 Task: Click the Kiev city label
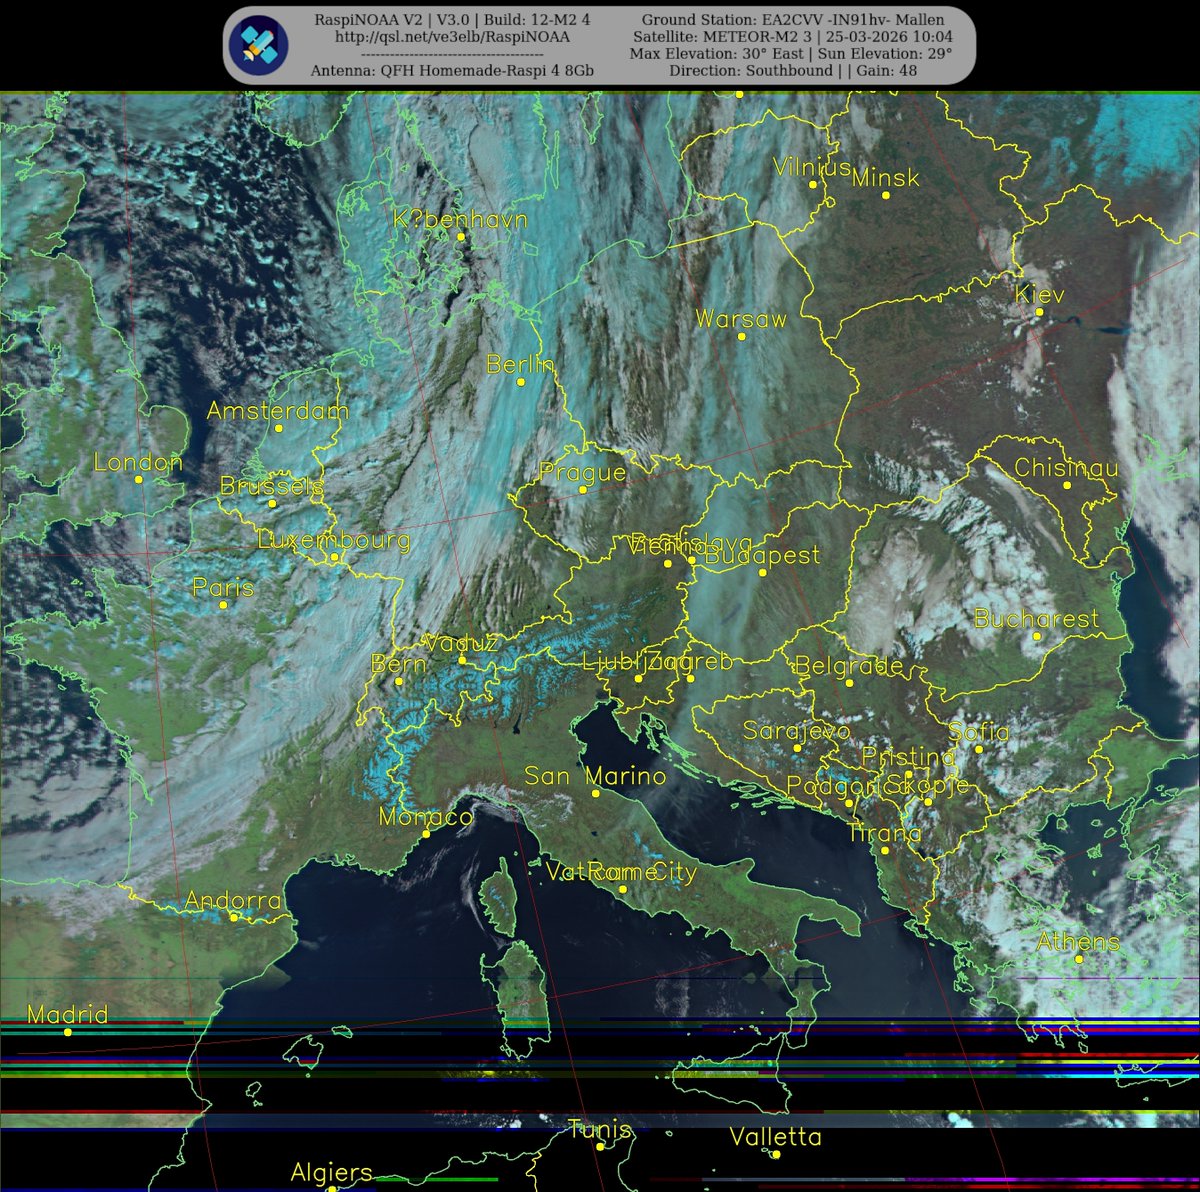point(1039,295)
